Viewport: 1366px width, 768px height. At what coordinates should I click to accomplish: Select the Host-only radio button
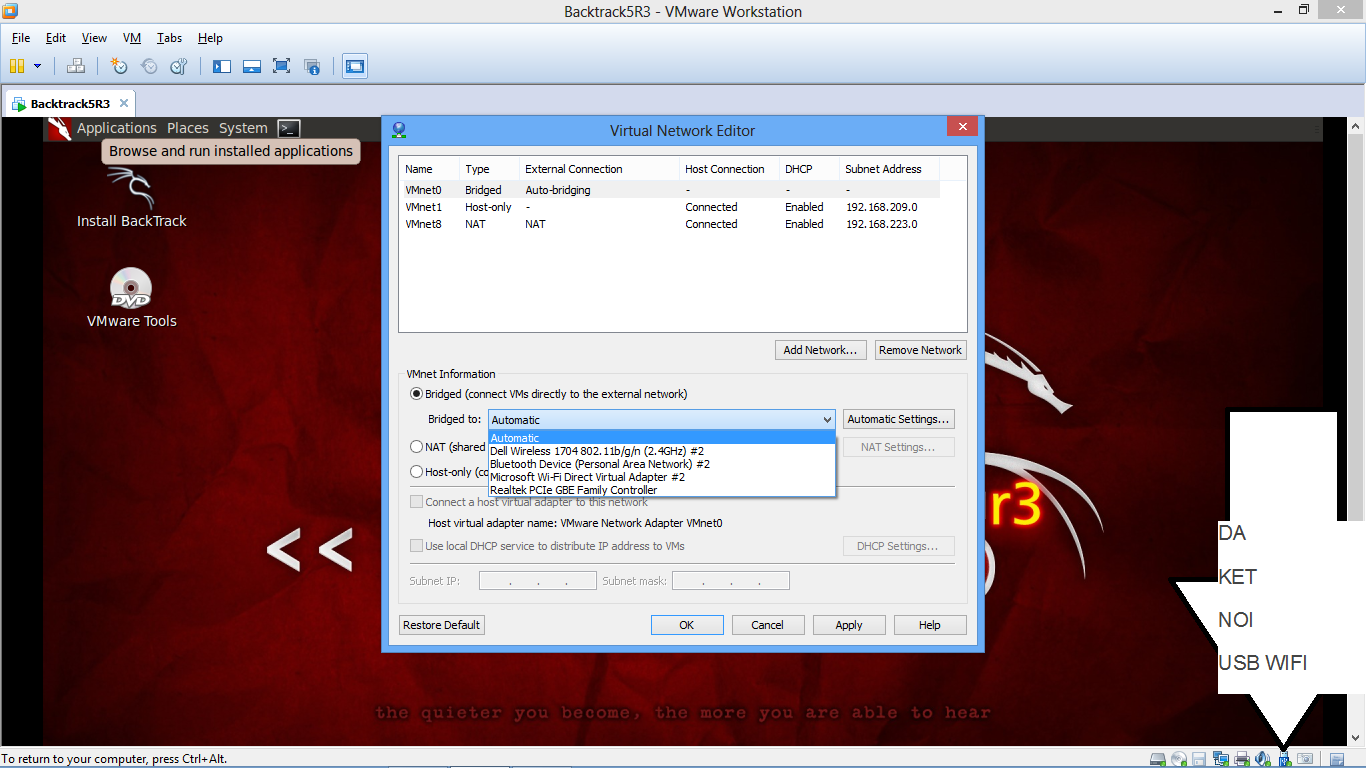tap(416, 471)
